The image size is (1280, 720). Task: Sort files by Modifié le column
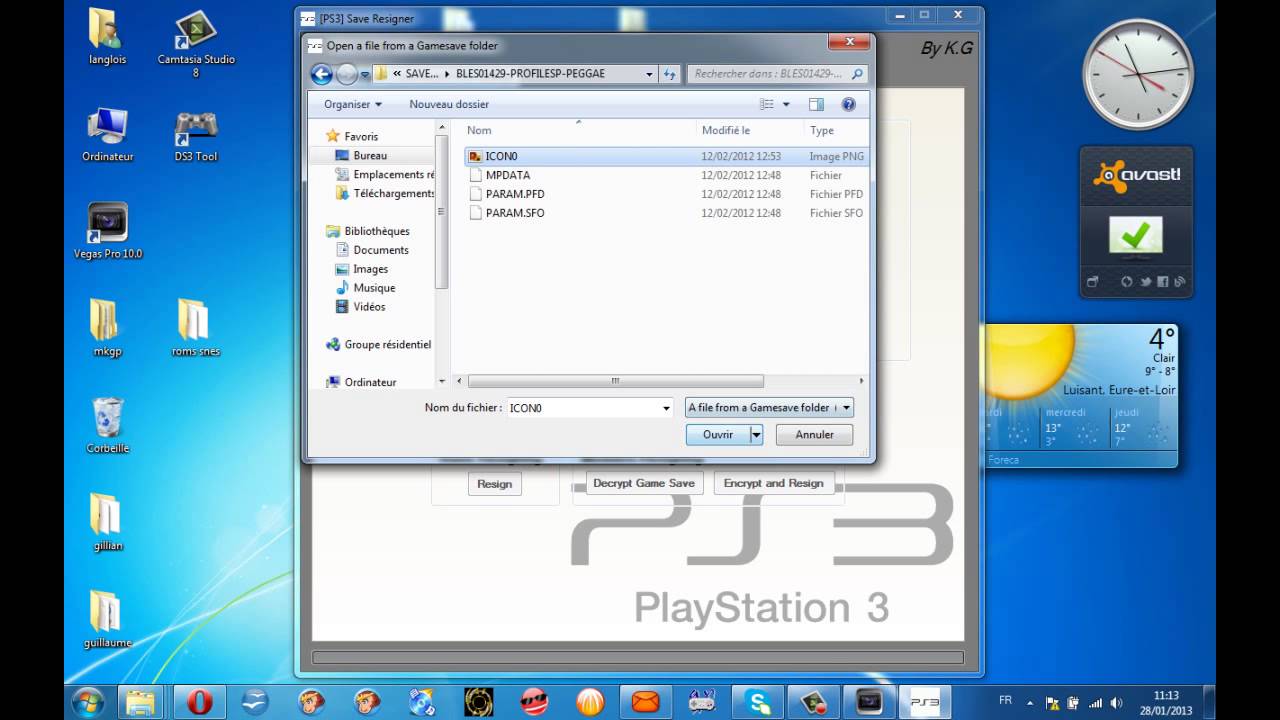point(750,130)
